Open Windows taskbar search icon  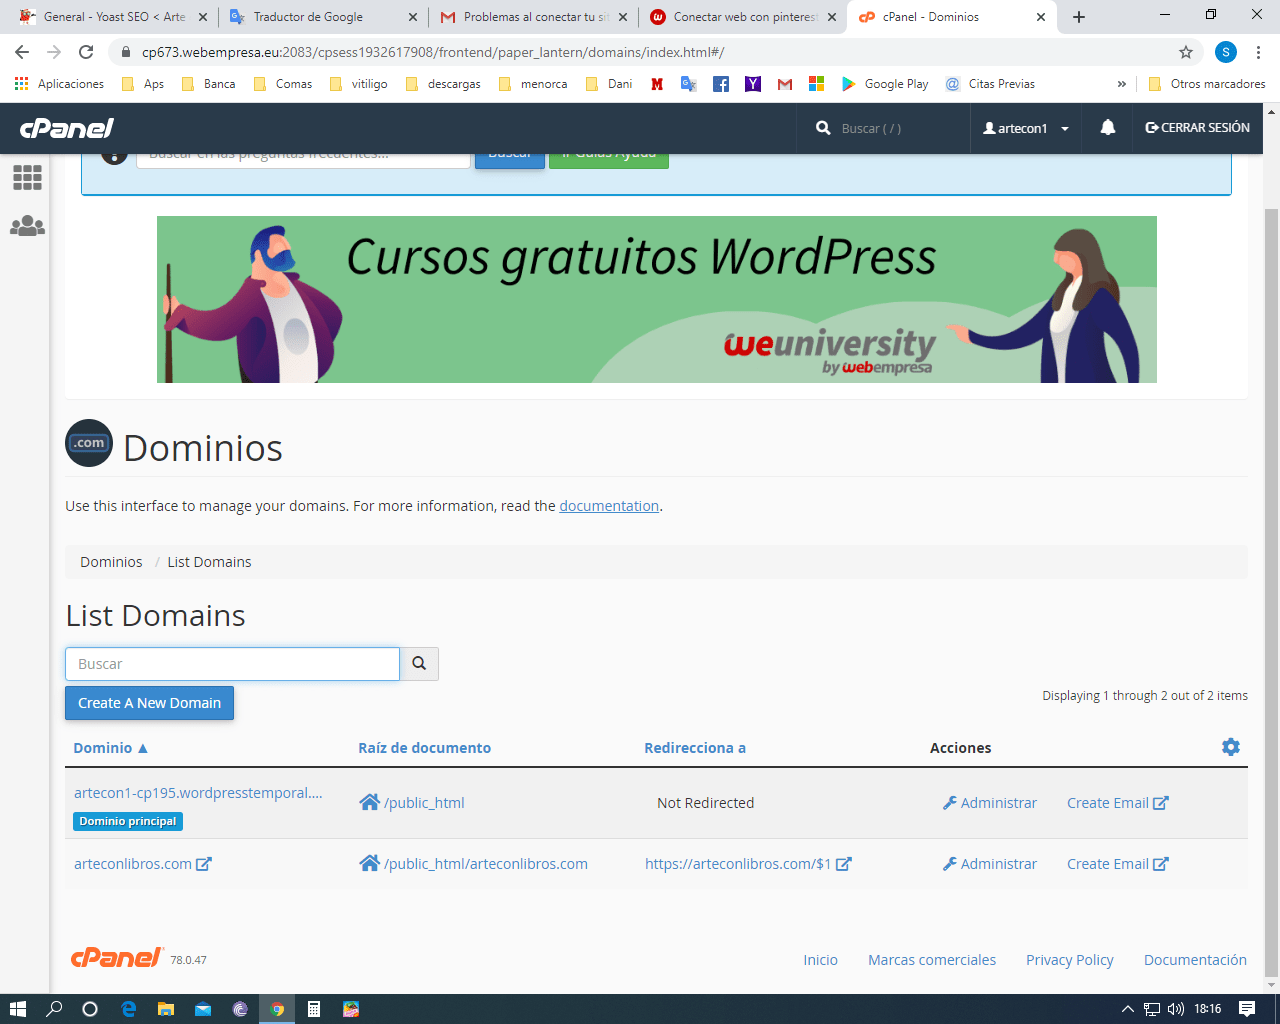click(x=54, y=1009)
